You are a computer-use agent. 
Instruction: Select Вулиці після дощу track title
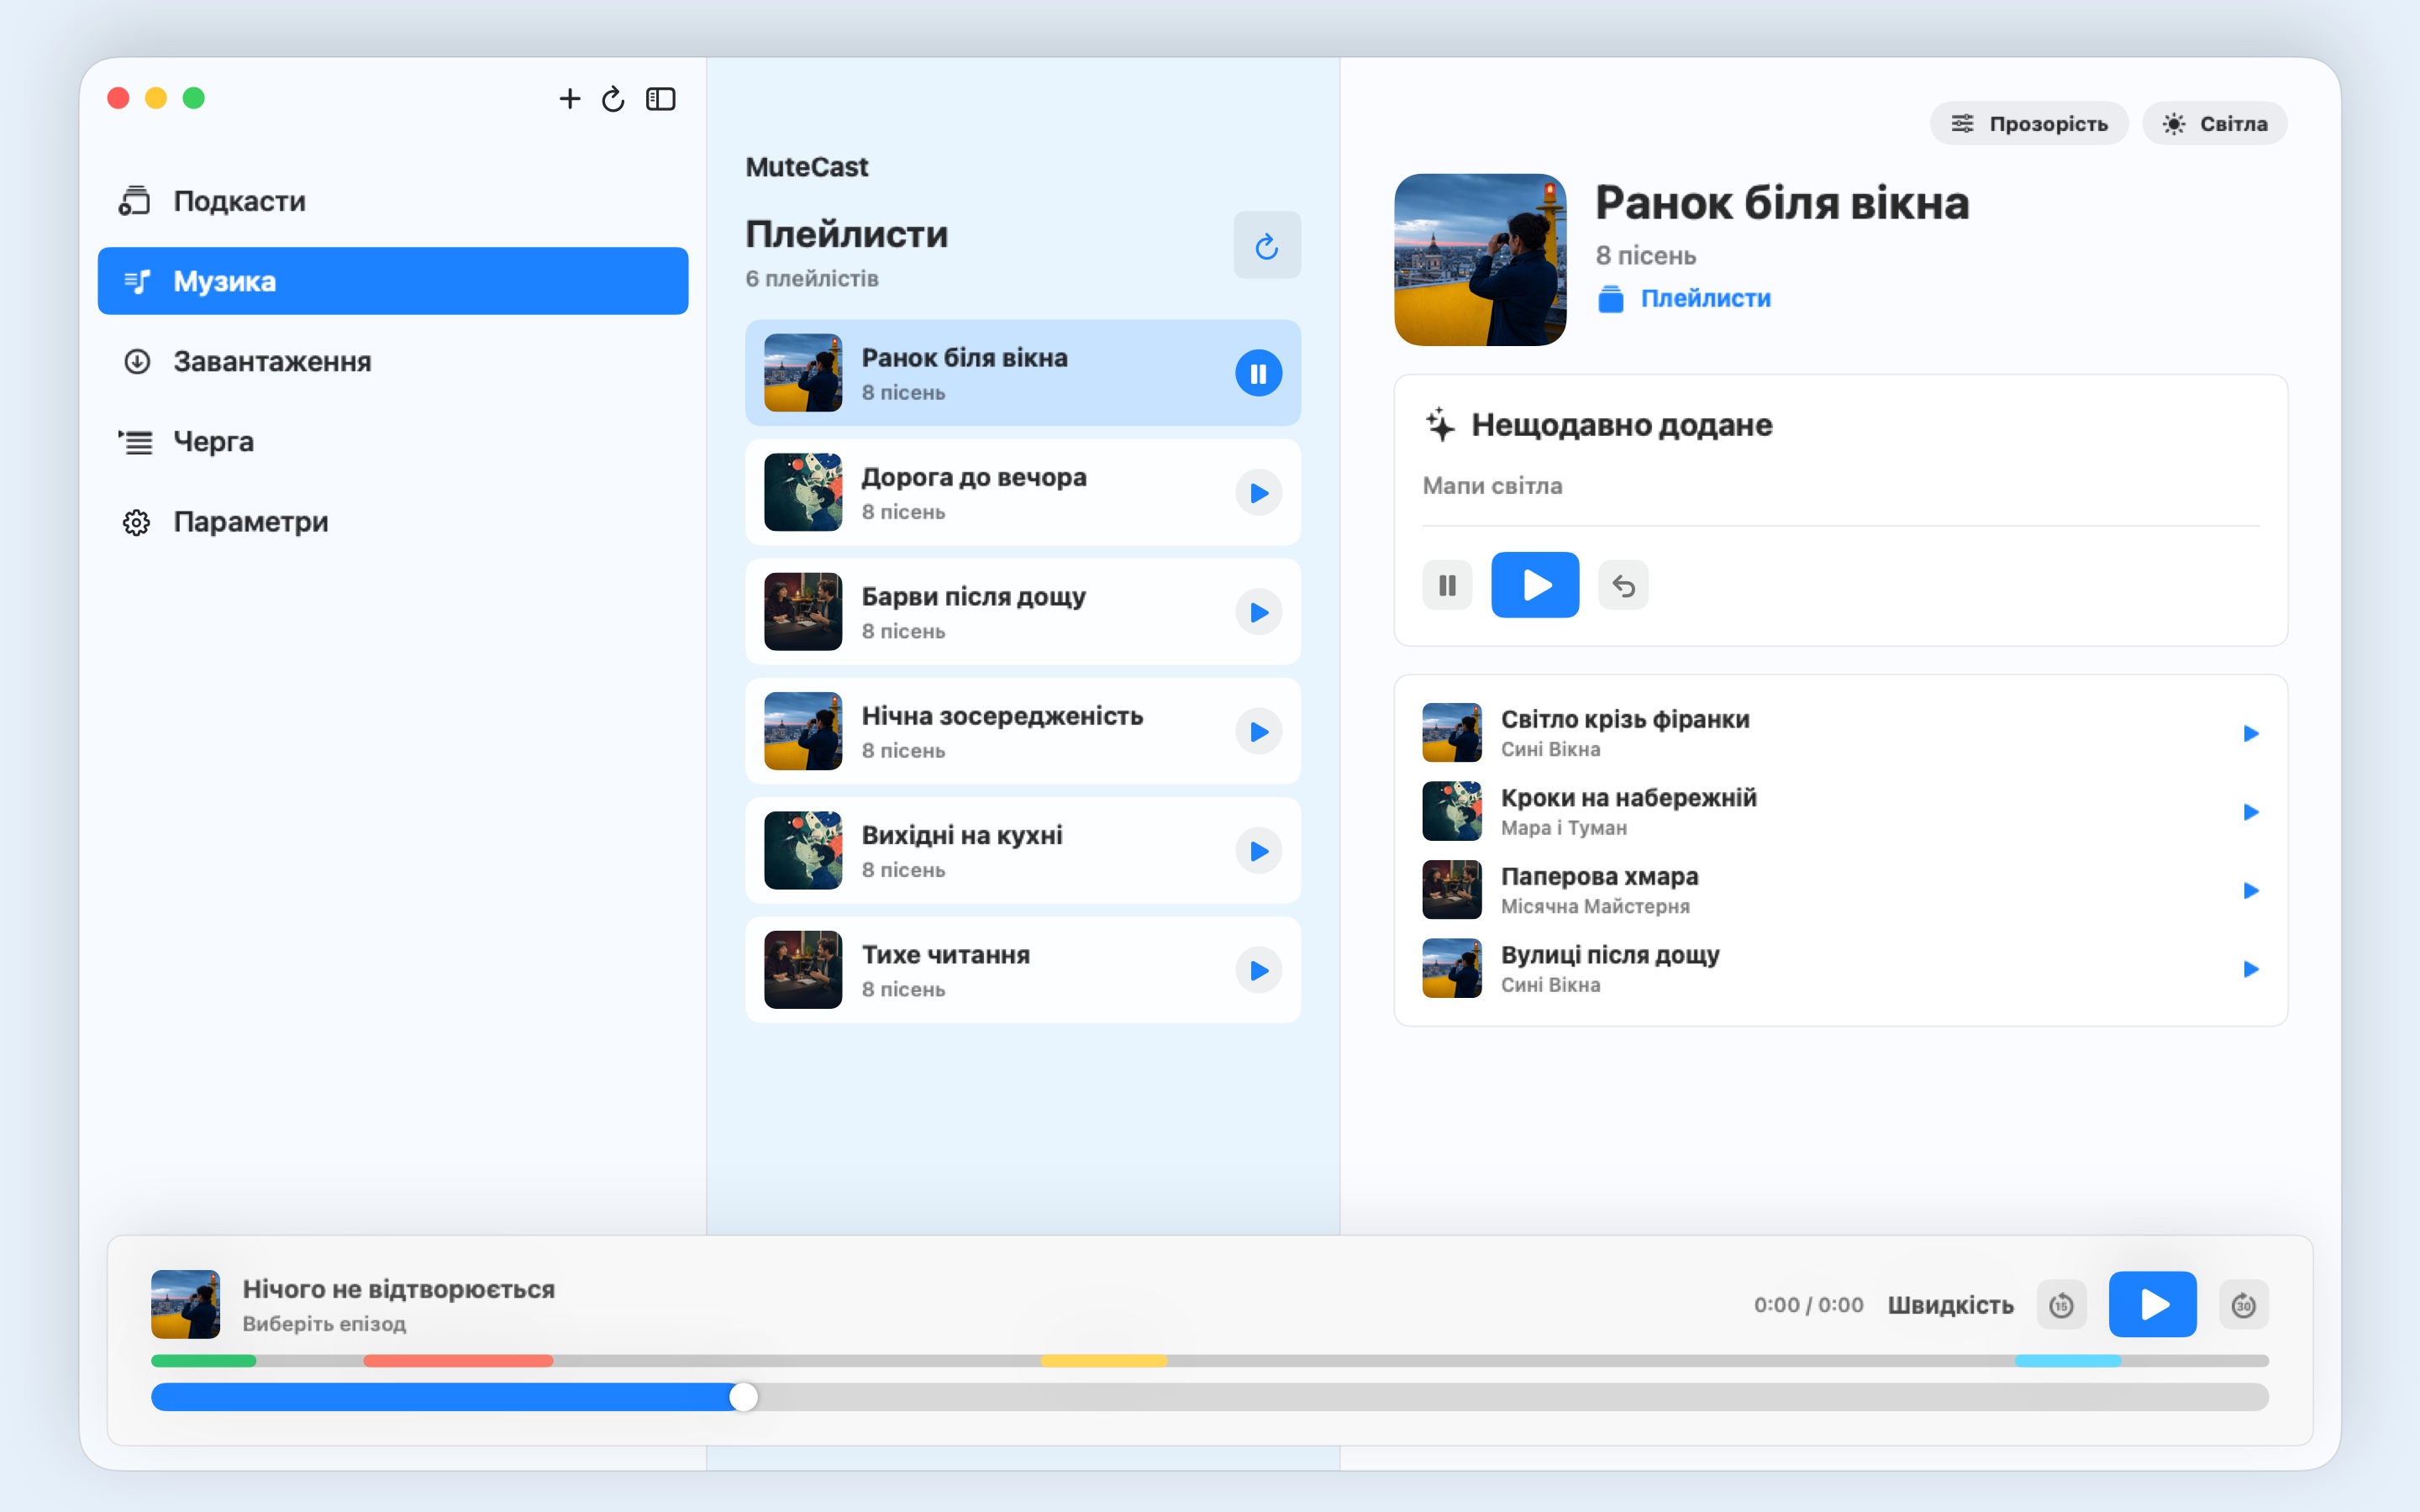1610,955
